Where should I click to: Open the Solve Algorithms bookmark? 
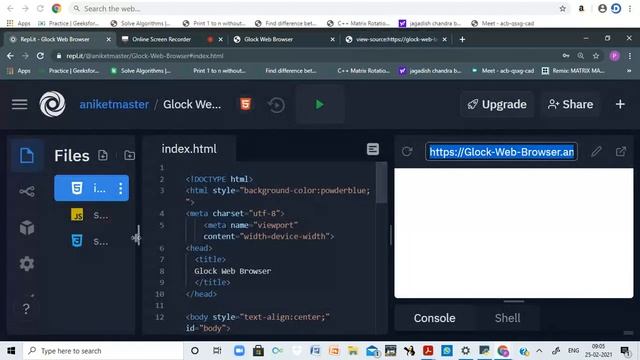coord(141,71)
